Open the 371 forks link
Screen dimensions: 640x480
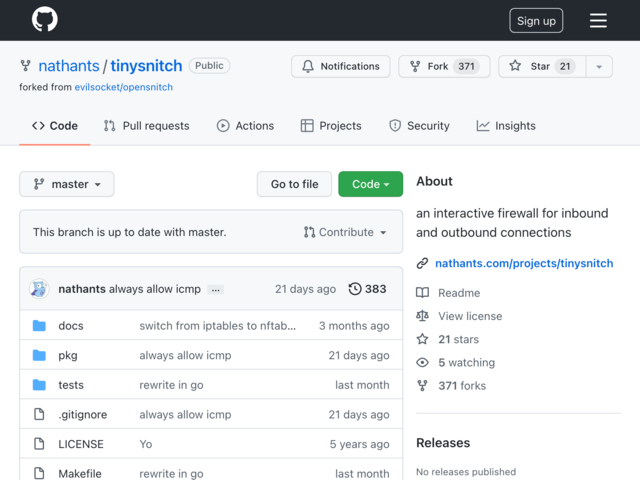(462, 386)
